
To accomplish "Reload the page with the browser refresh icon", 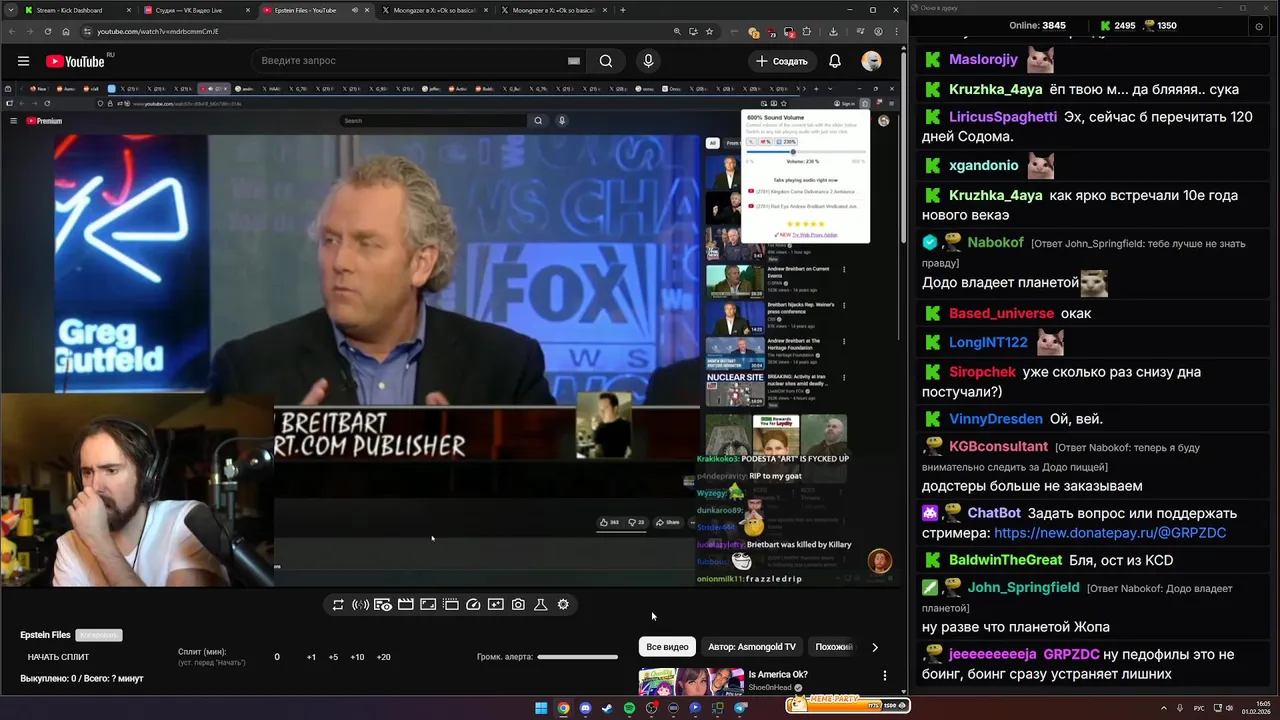I will 48,31.
